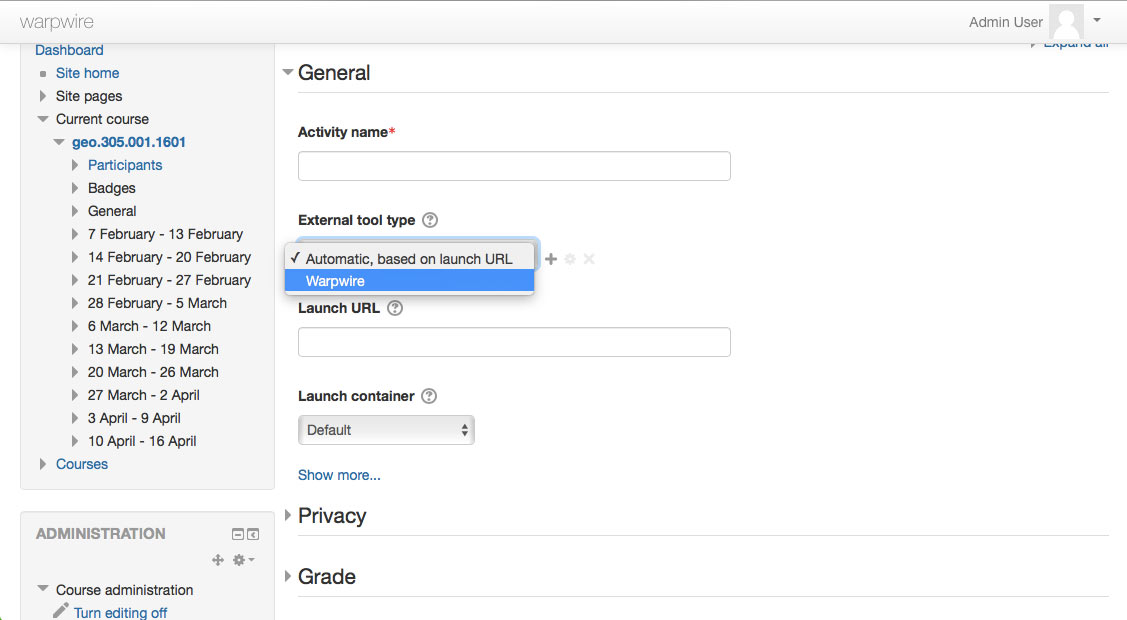Collapse the General section
The height and width of the screenshot is (620, 1127).
(288, 72)
